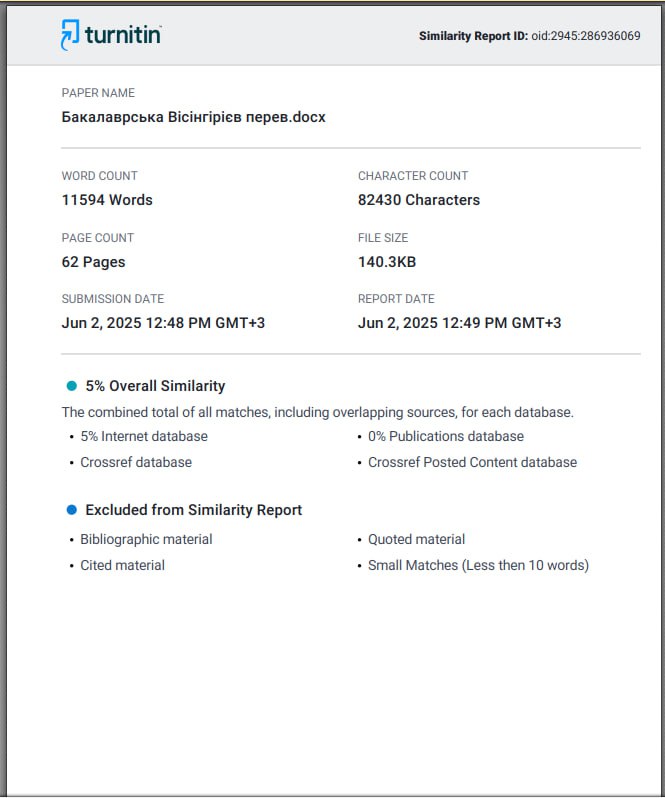The height and width of the screenshot is (798, 665).
Task: Click the Crossref Posted Content database item
Action: point(472,463)
